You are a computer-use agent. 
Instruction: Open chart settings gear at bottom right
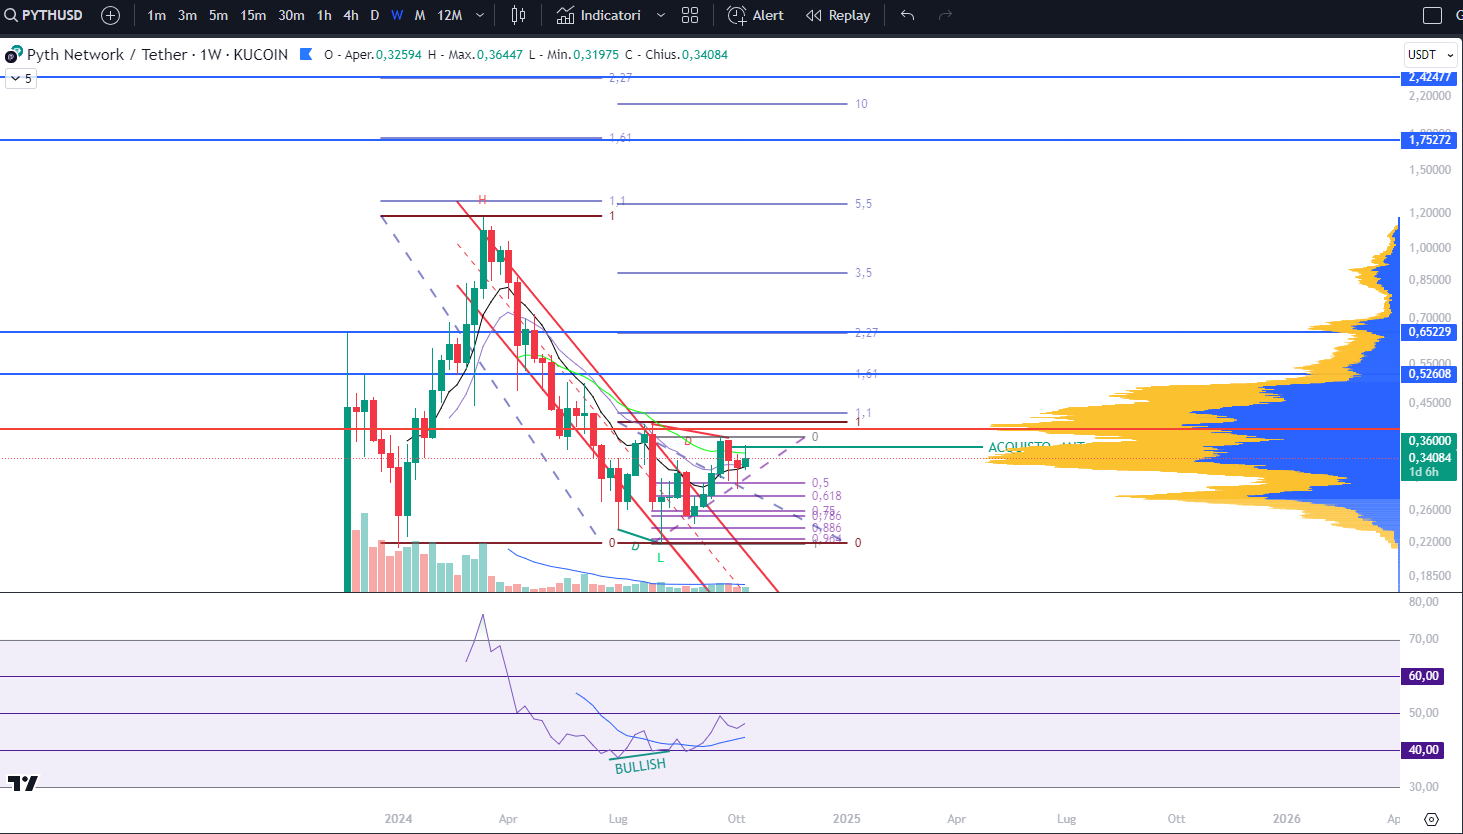click(x=1431, y=819)
